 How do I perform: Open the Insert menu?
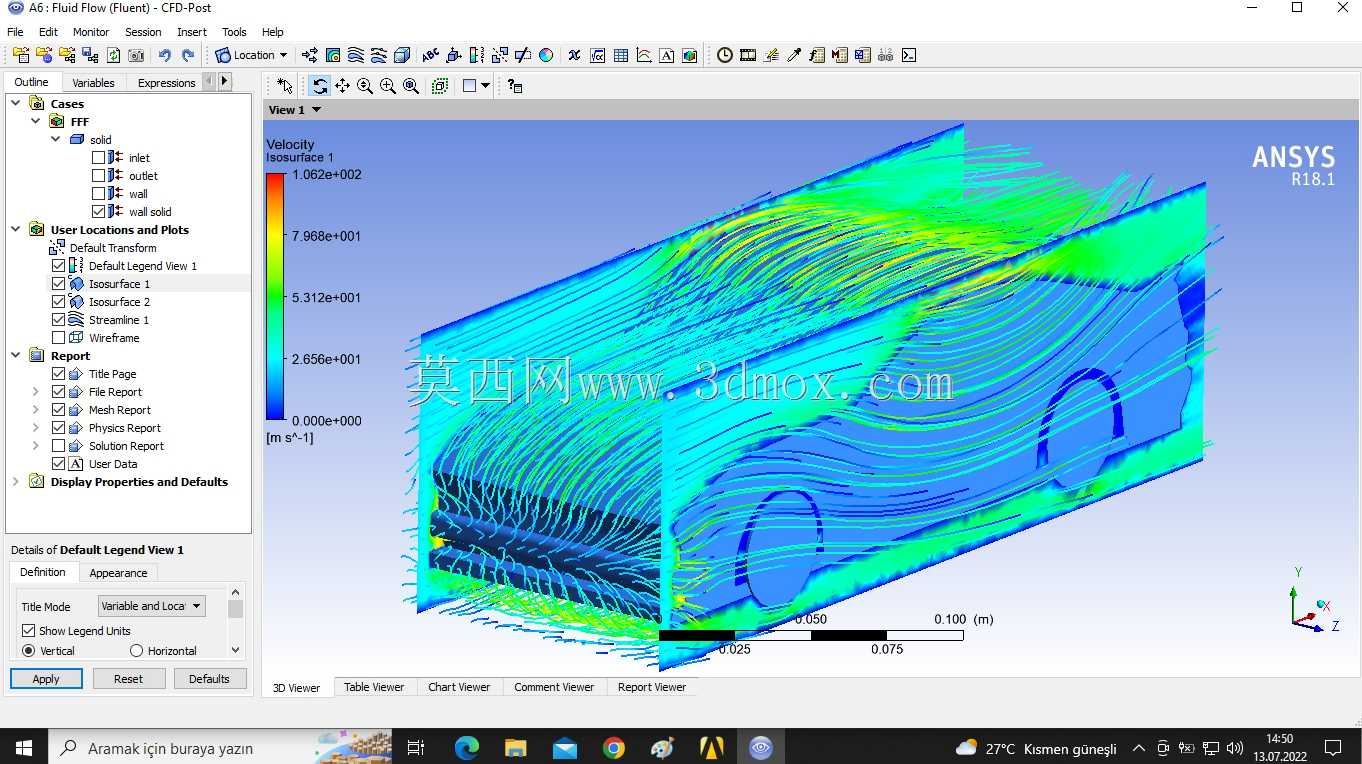(192, 32)
